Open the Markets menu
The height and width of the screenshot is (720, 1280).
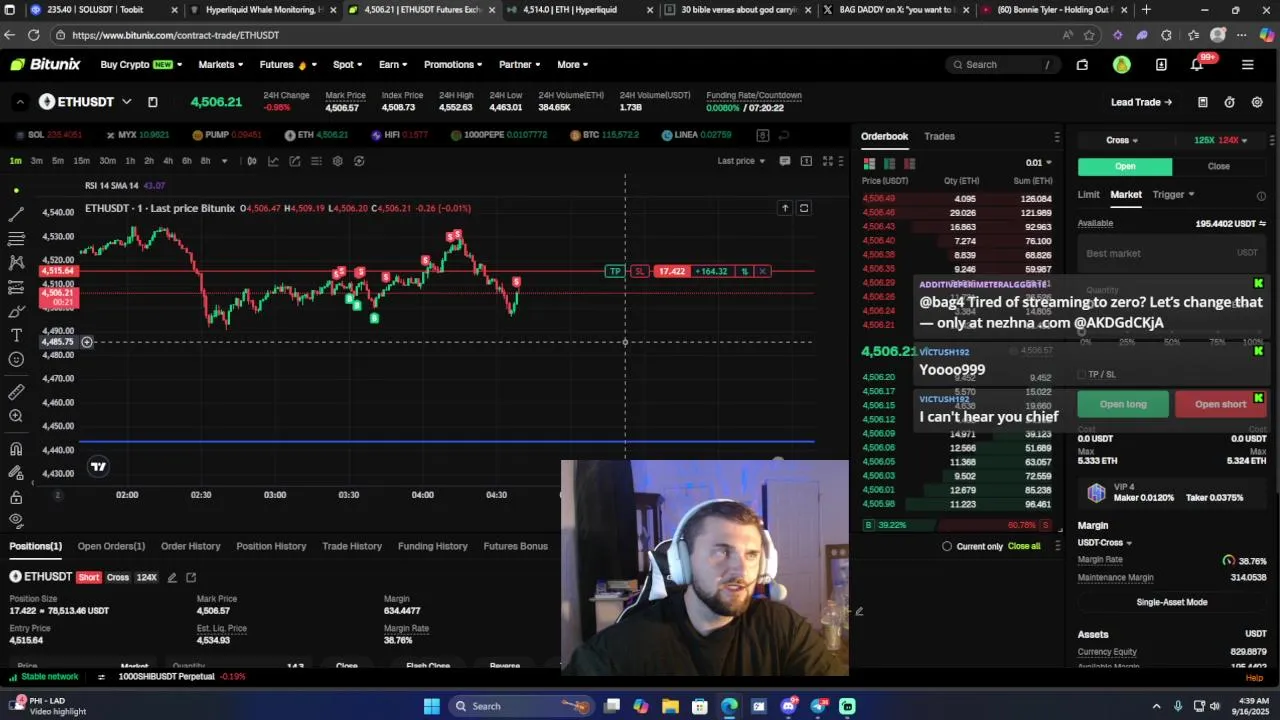point(220,65)
